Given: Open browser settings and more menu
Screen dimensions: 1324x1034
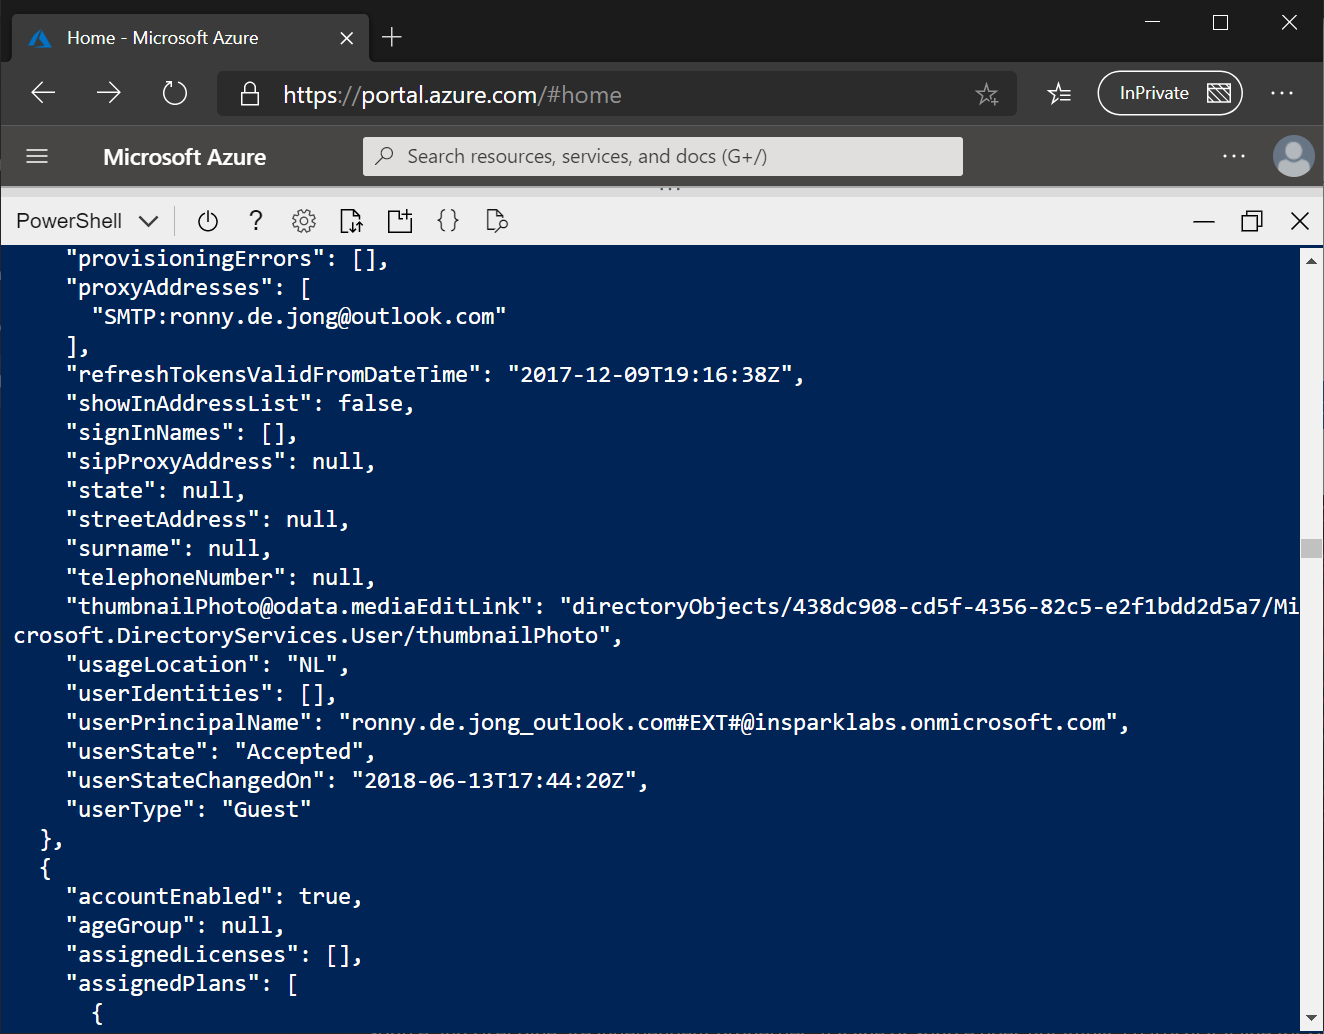Looking at the screenshot, I should click(1282, 93).
